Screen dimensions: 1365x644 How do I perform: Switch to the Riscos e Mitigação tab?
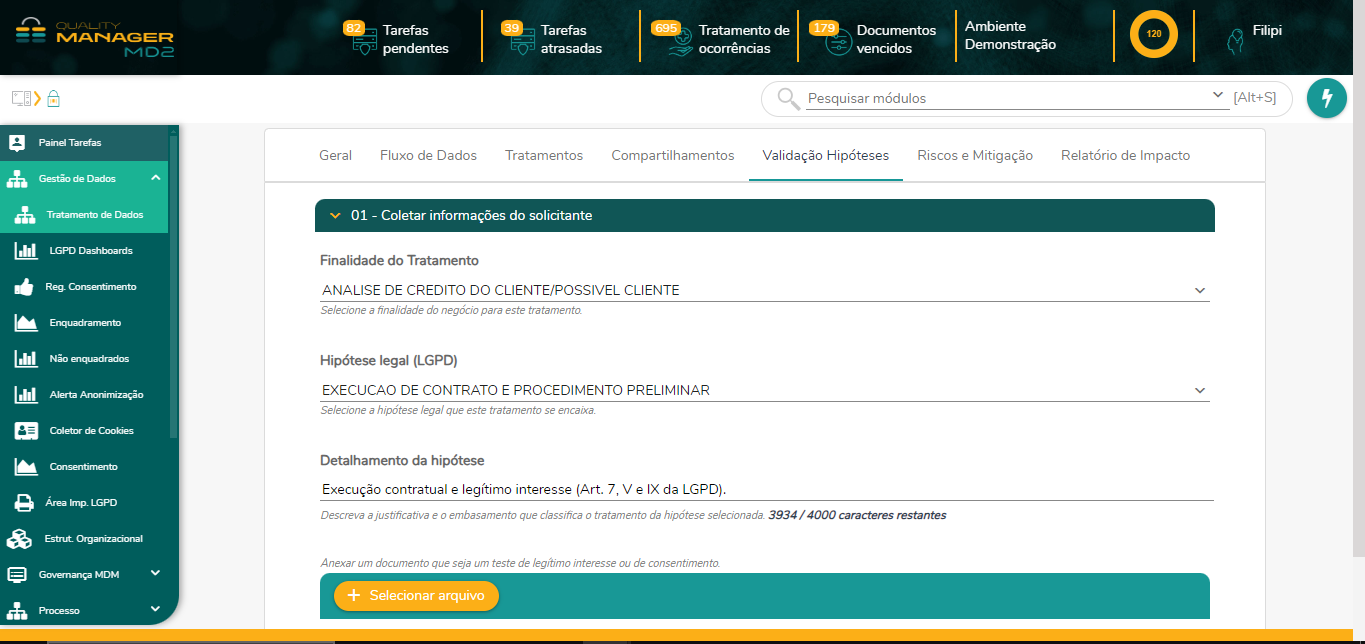(x=974, y=156)
